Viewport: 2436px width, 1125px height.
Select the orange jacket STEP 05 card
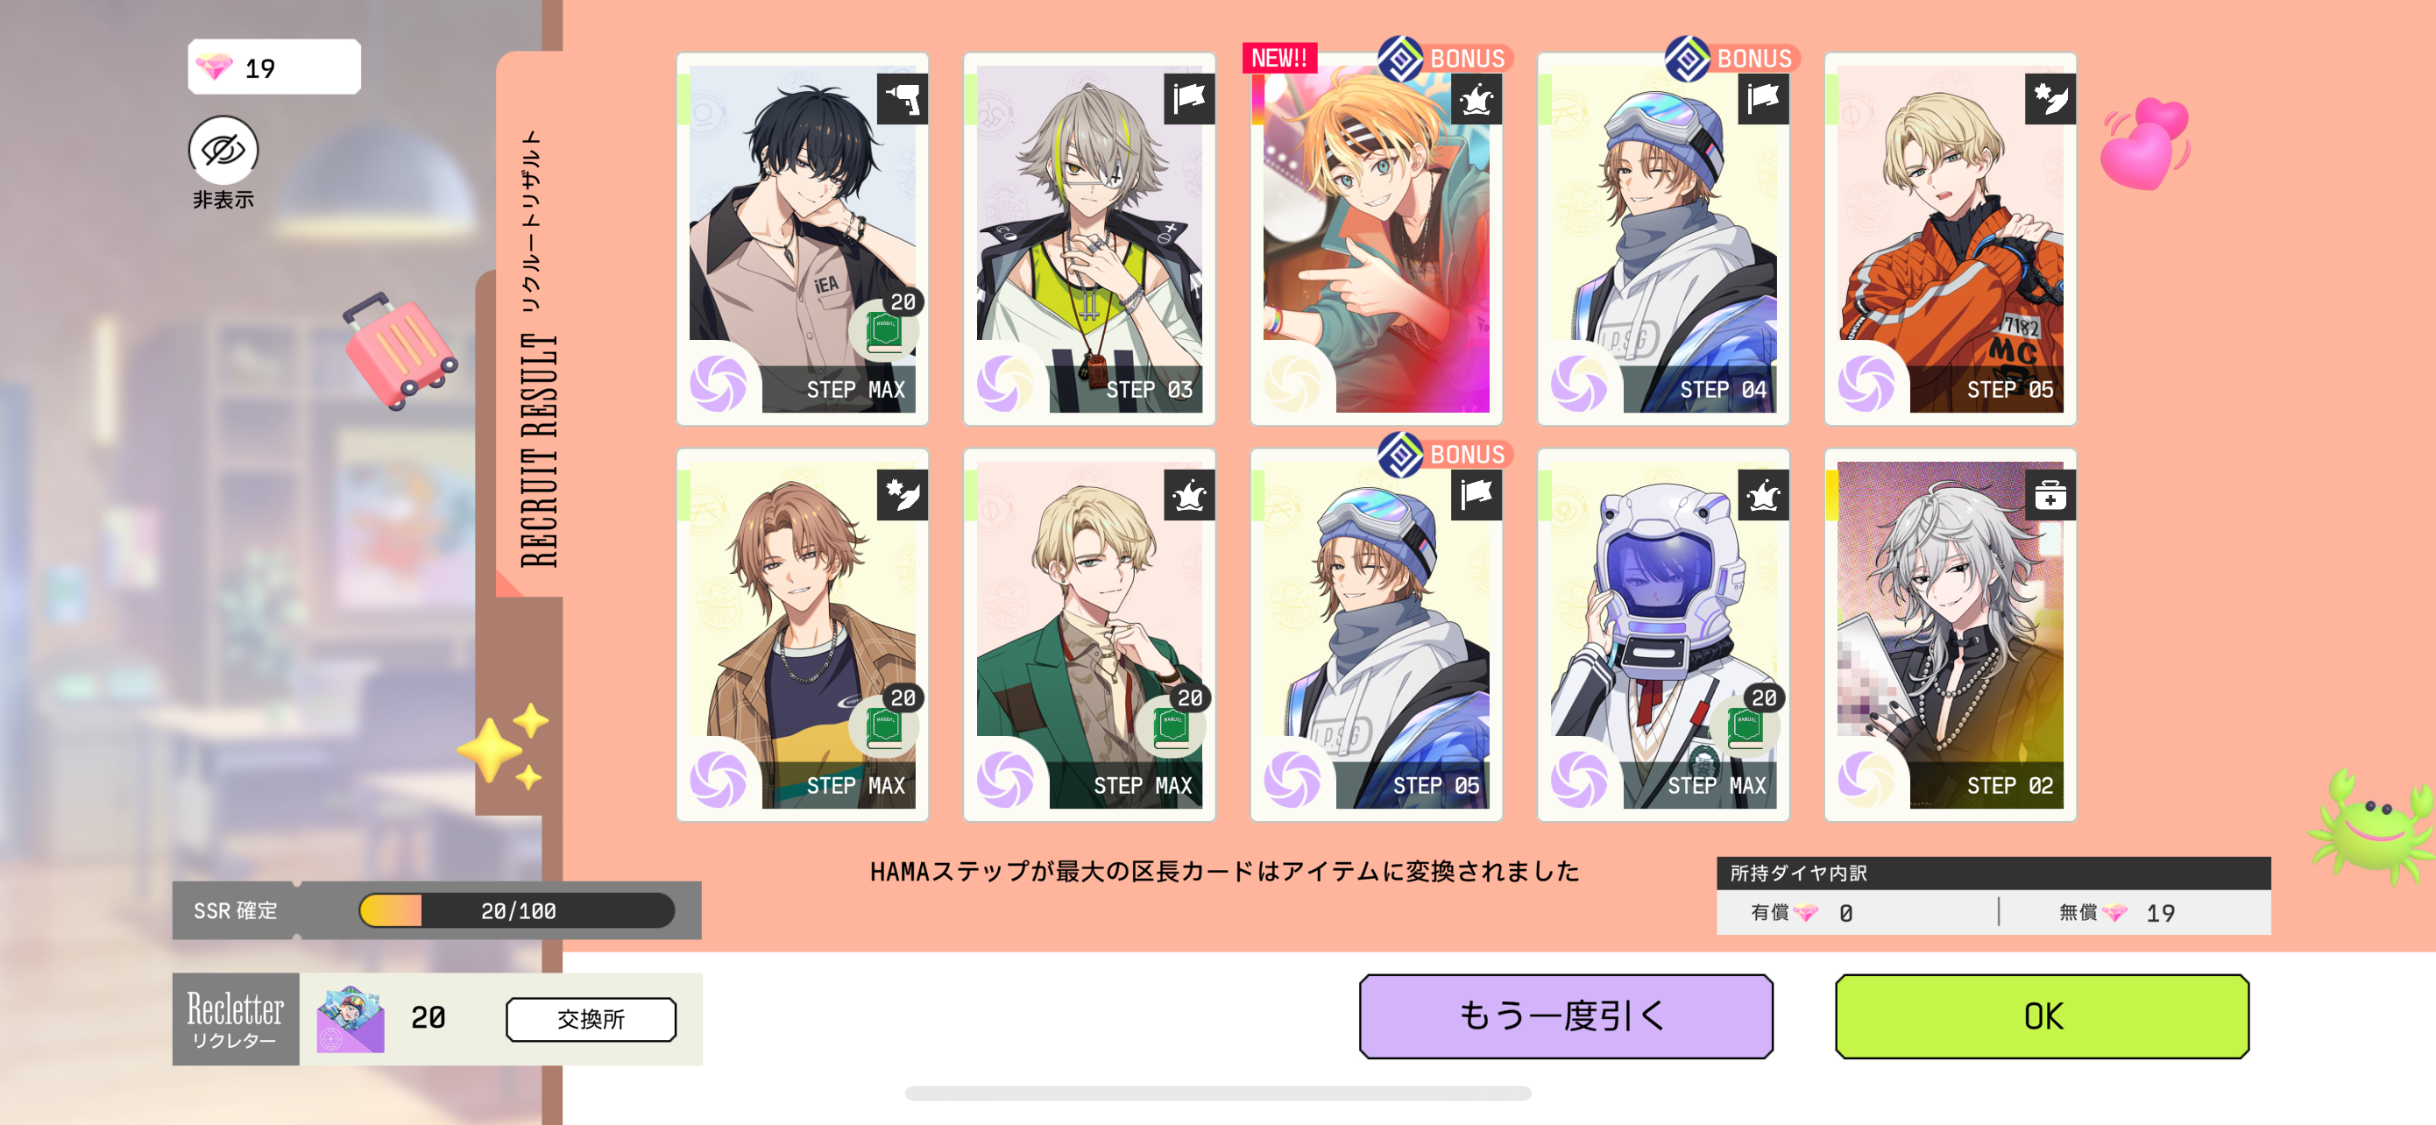[x=1950, y=240]
